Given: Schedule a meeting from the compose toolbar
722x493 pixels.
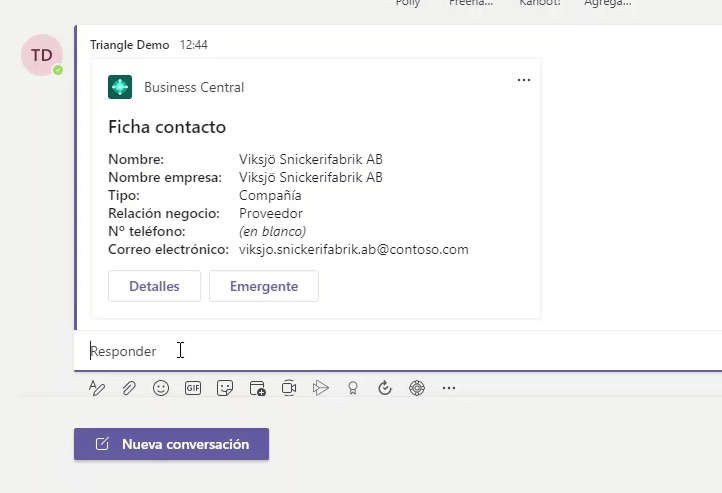Looking at the screenshot, I should pyautogui.click(x=257, y=388).
